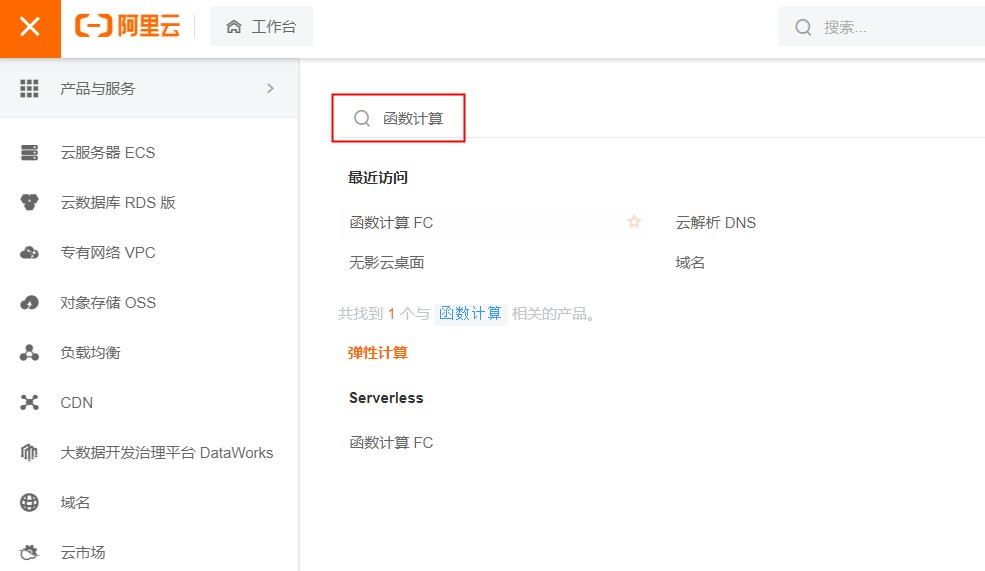Click the Serverless subcategory heading
This screenshot has width=985, height=571.
[386, 398]
